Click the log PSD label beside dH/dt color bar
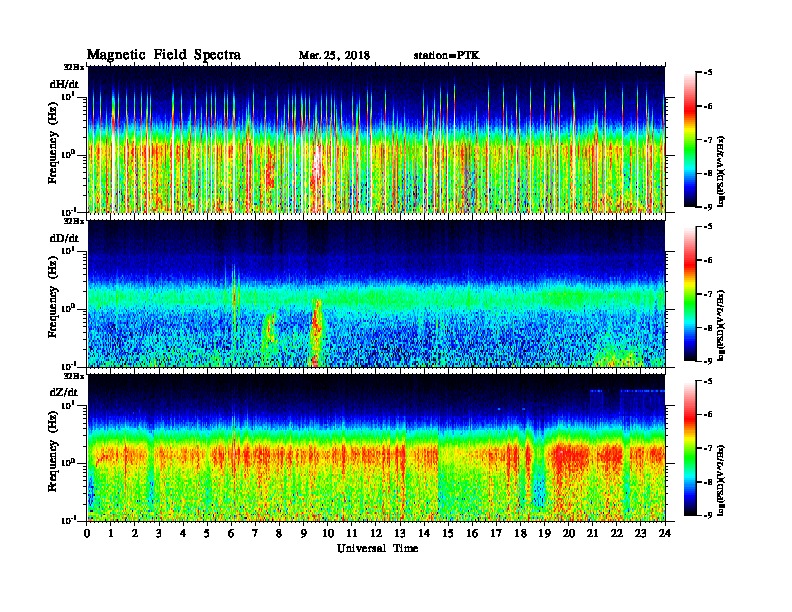The image size is (792, 612). tap(721, 171)
